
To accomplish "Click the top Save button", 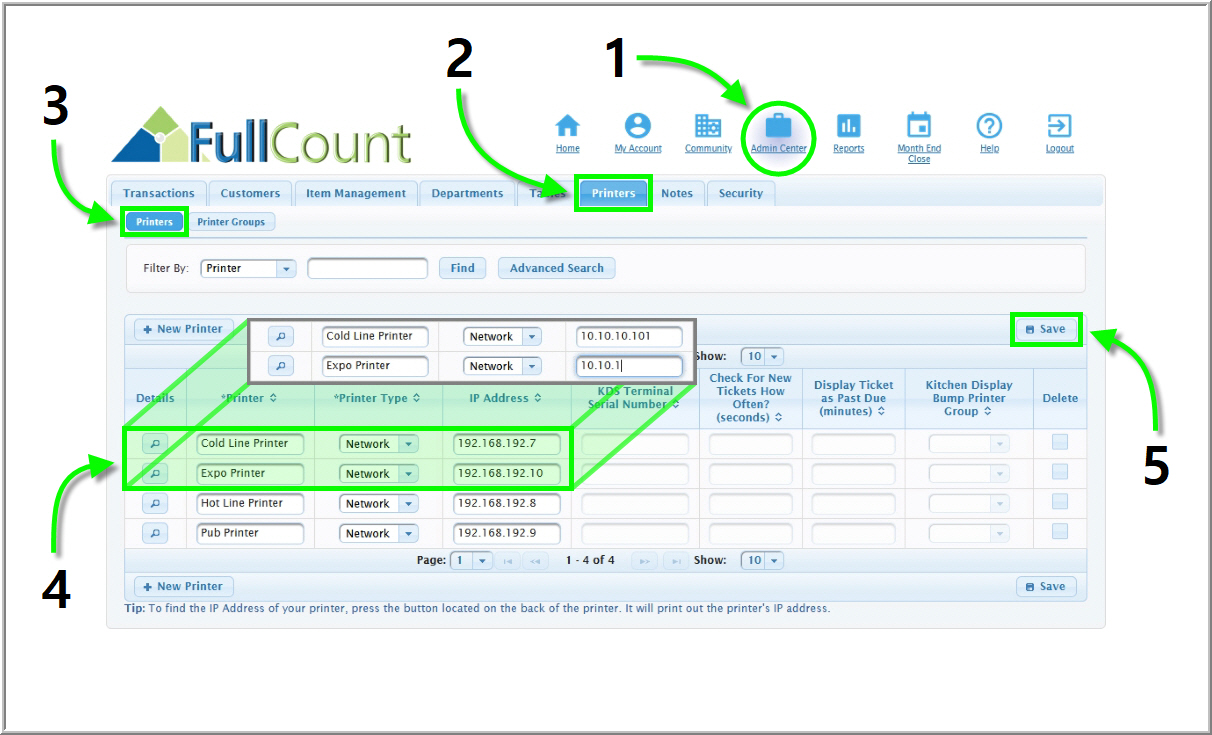I will (1046, 329).
